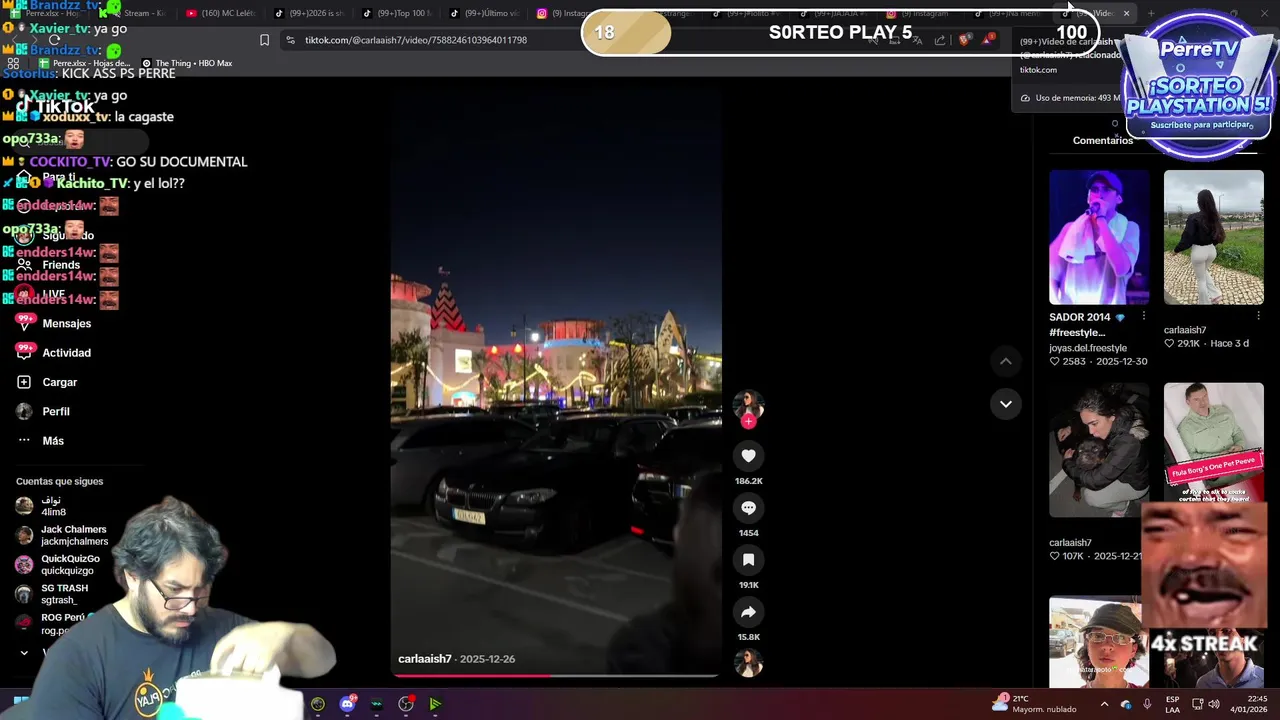
Task: Follow carlaaish7 with the red plus badge
Action: click(x=748, y=421)
